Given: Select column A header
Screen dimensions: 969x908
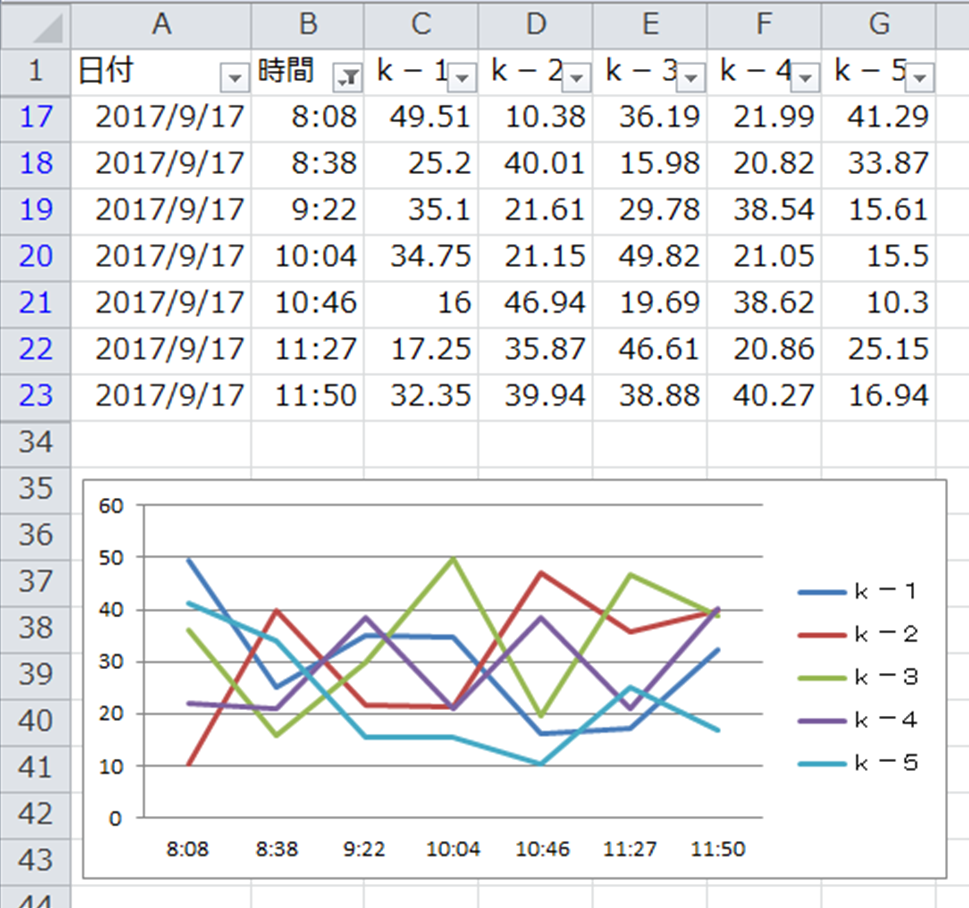Looking at the screenshot, I should (161, 24).
